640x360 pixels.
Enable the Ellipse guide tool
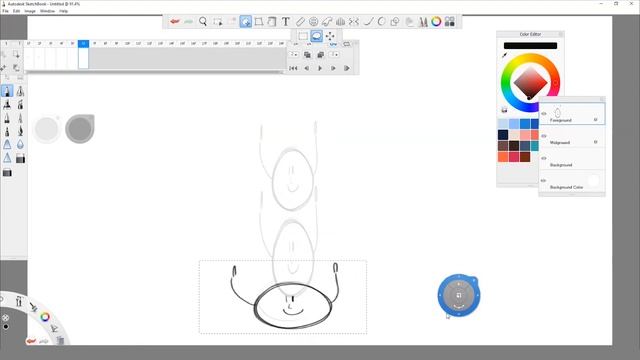313,22
